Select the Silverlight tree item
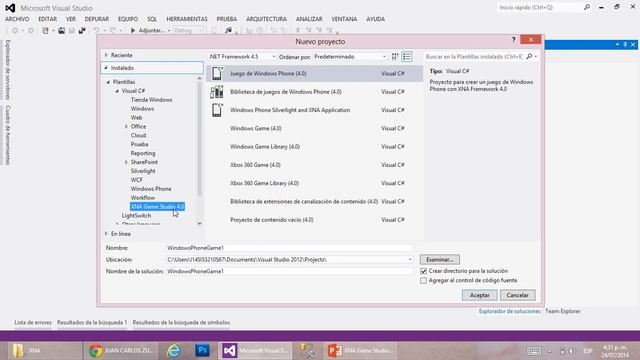Image resolution: width=640 pixels, height=360 pixels. (143, 171)
